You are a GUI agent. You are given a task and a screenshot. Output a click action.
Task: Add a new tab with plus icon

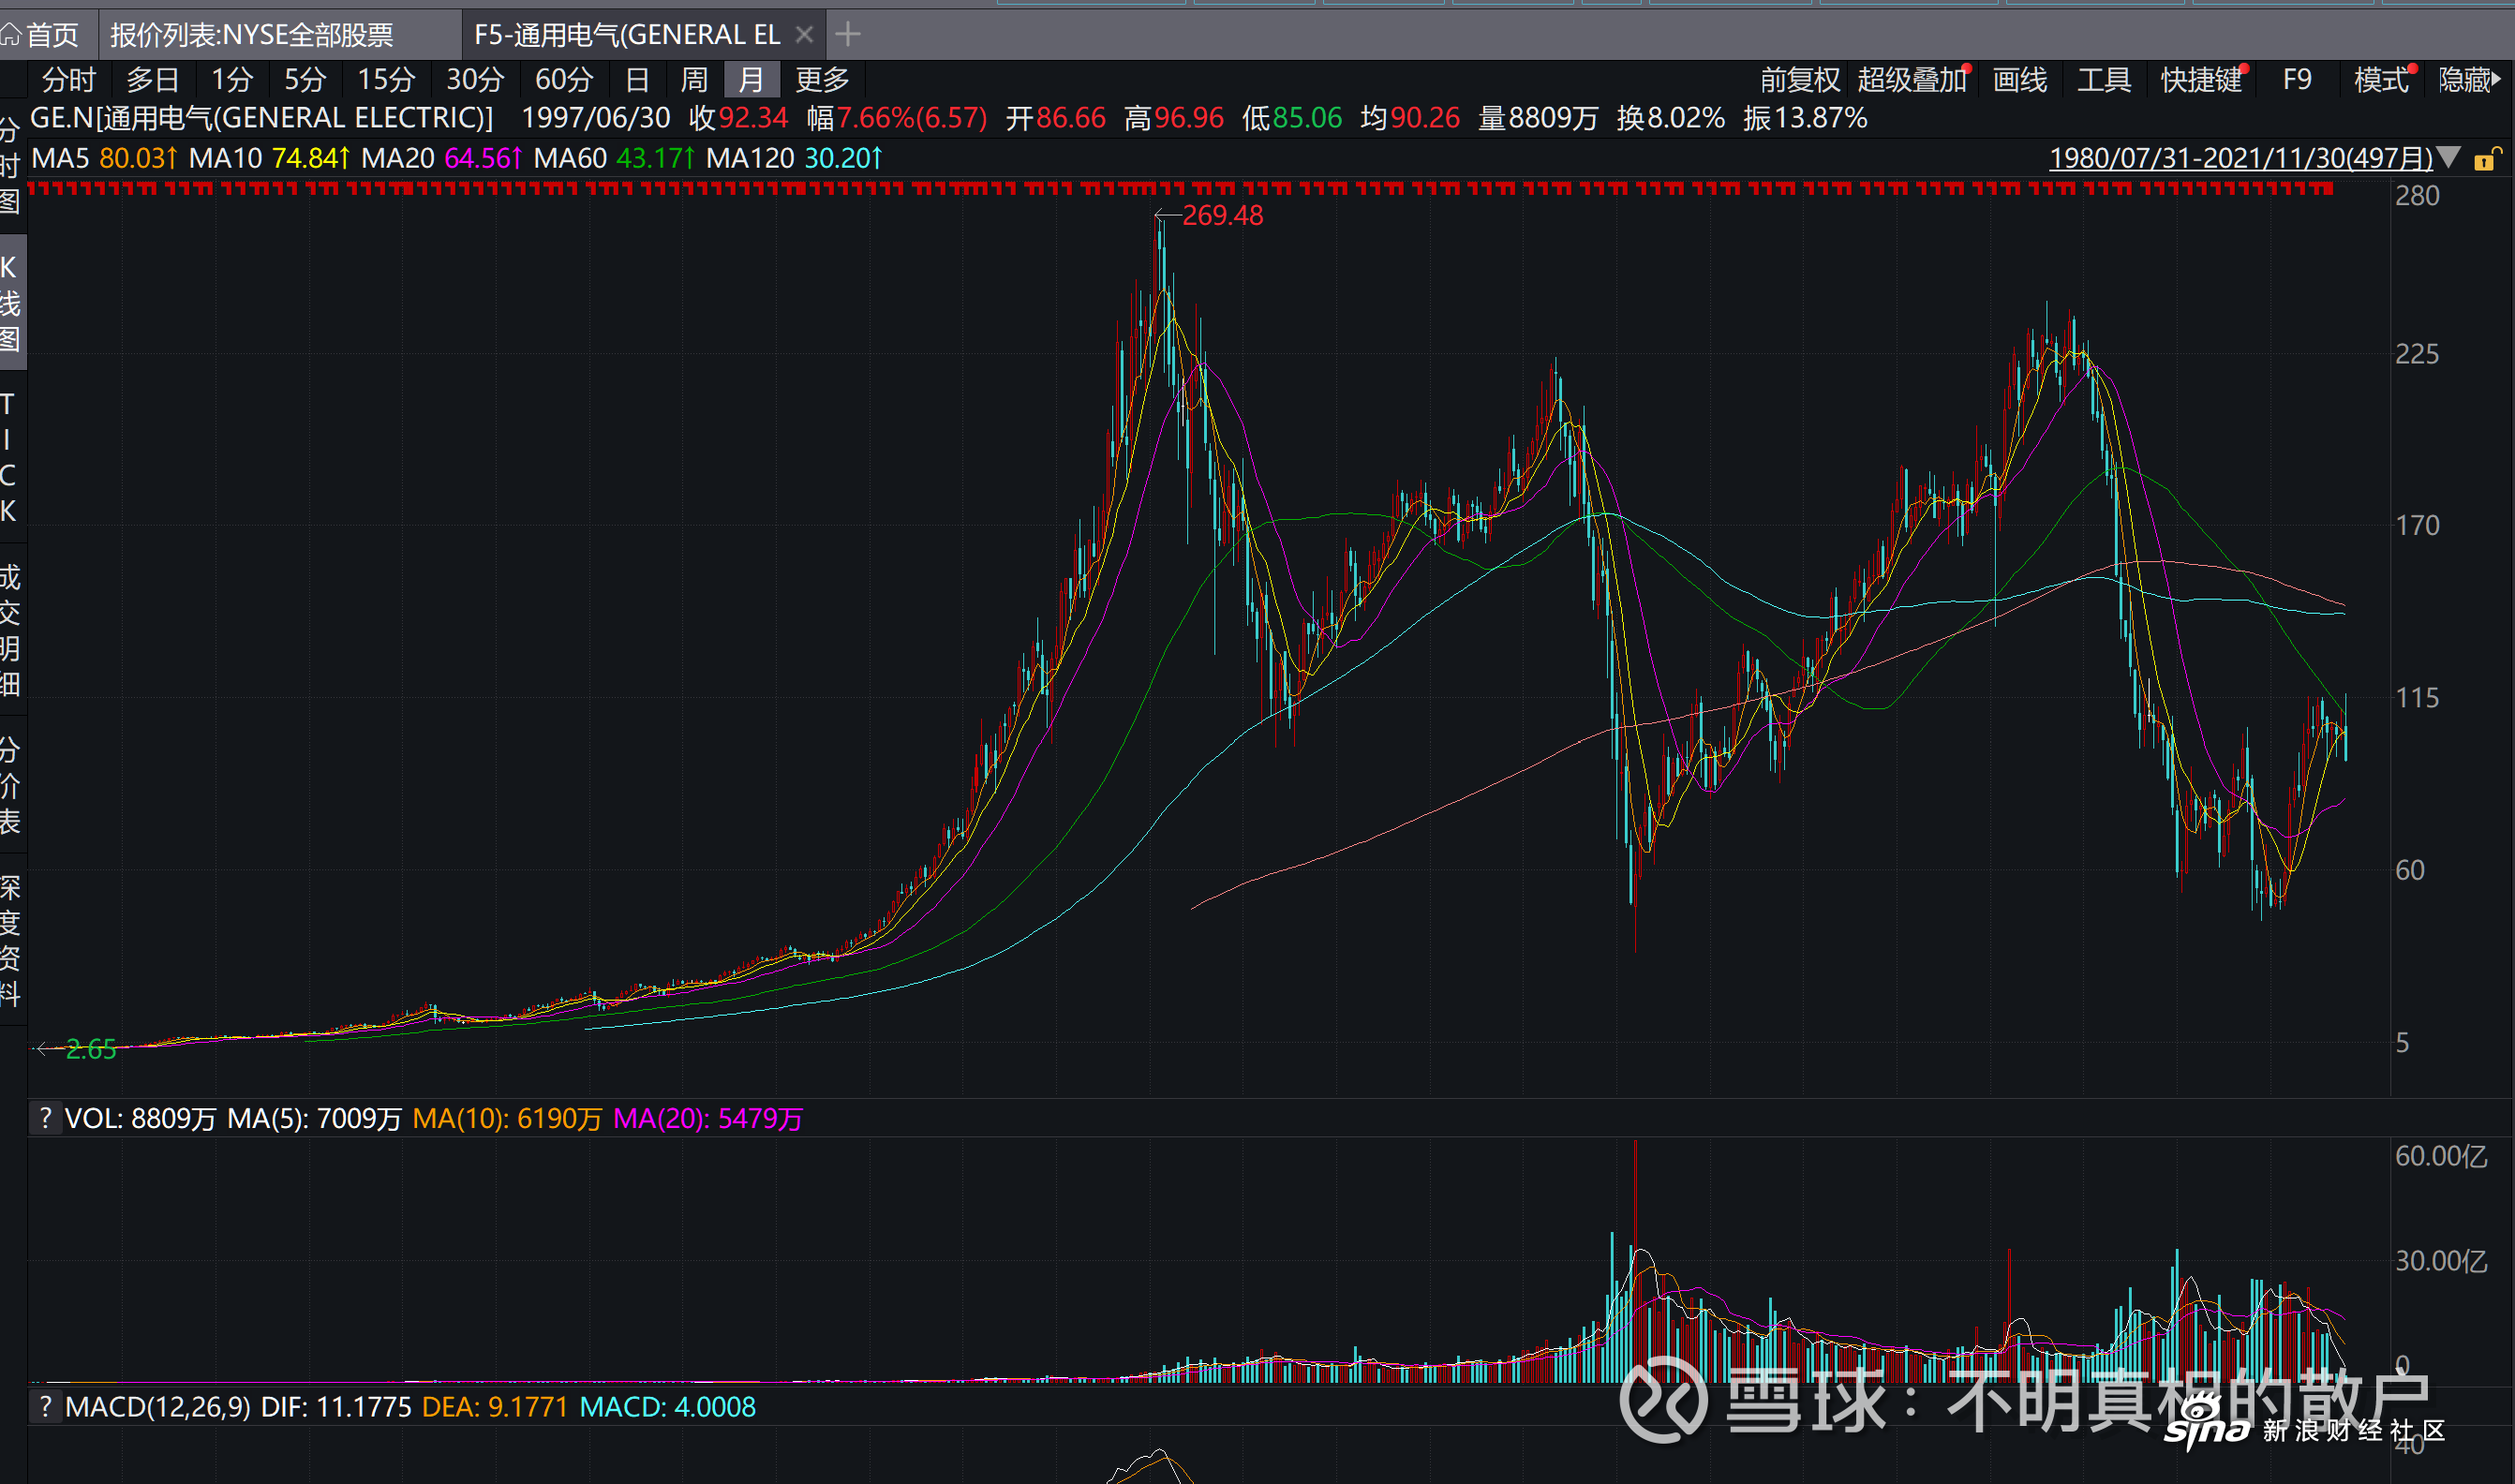click(x=848, y=35)
